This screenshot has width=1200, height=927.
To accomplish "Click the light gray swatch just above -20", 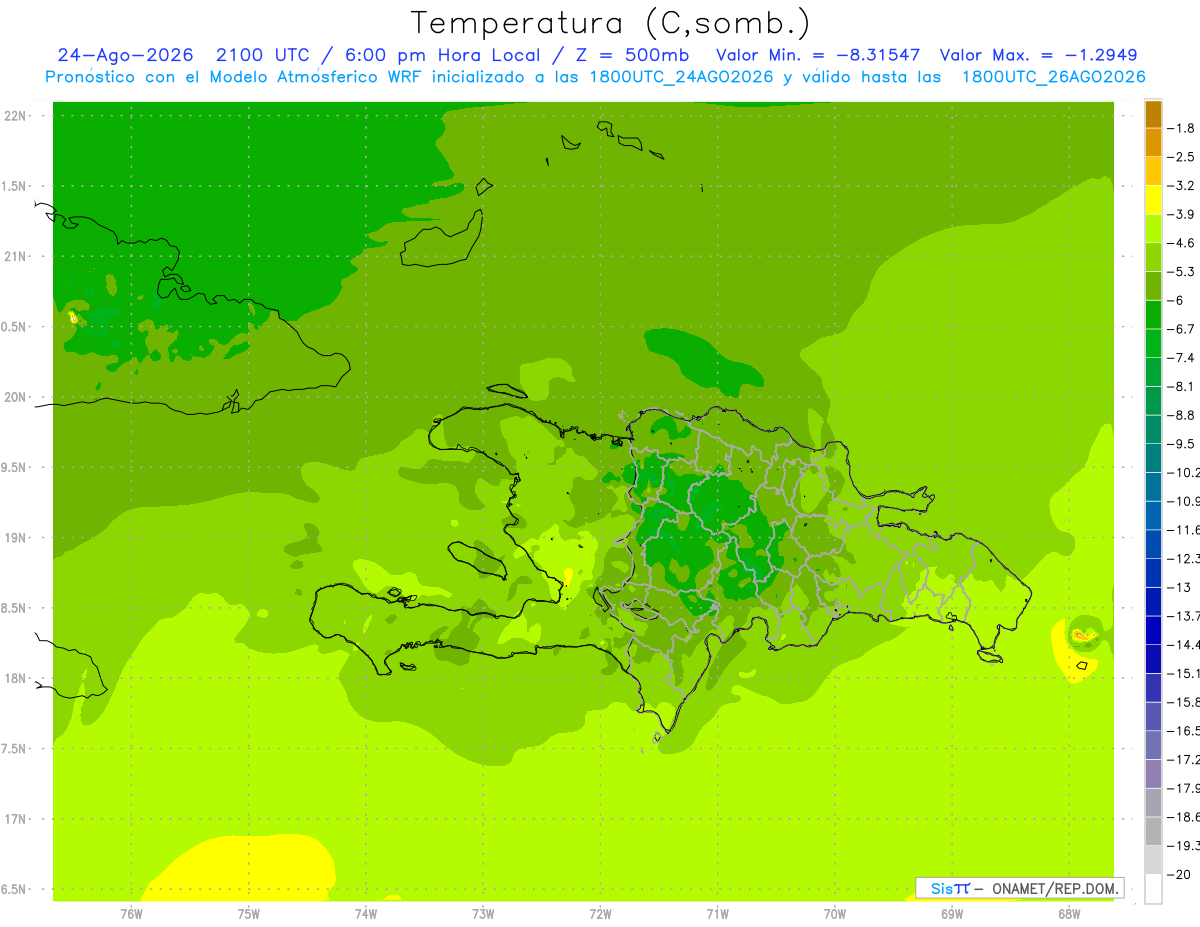I will 1153,860.
